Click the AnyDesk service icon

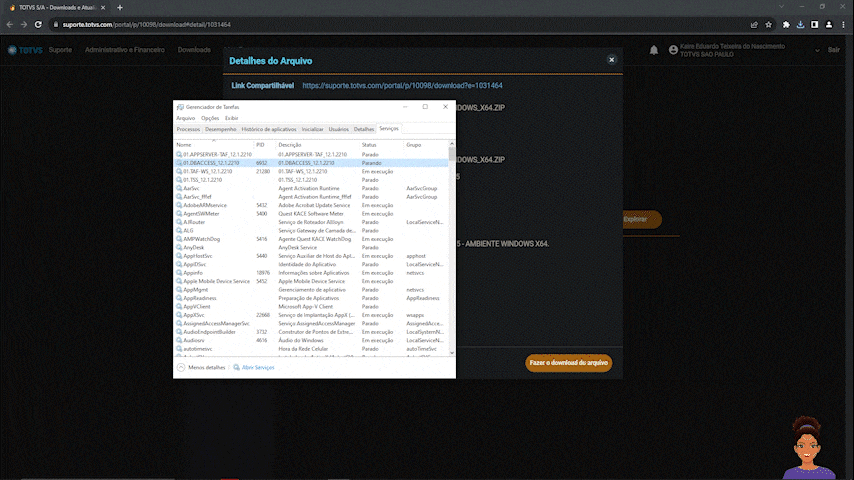pos(179,247)
